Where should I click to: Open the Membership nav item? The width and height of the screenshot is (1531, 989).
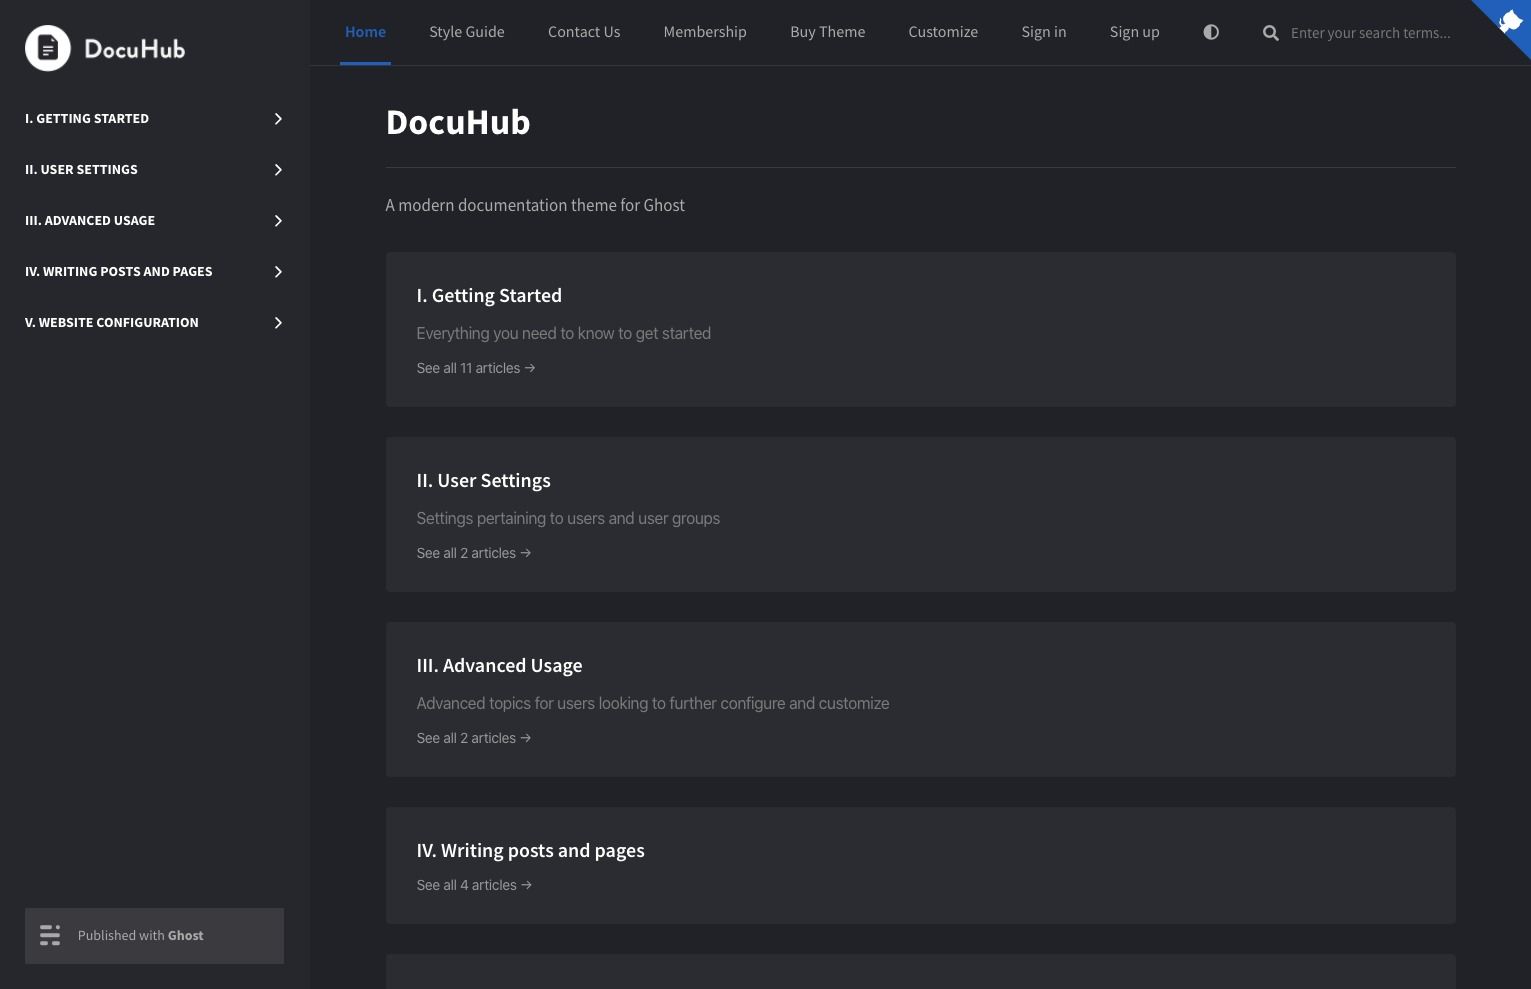pos(705,32)
